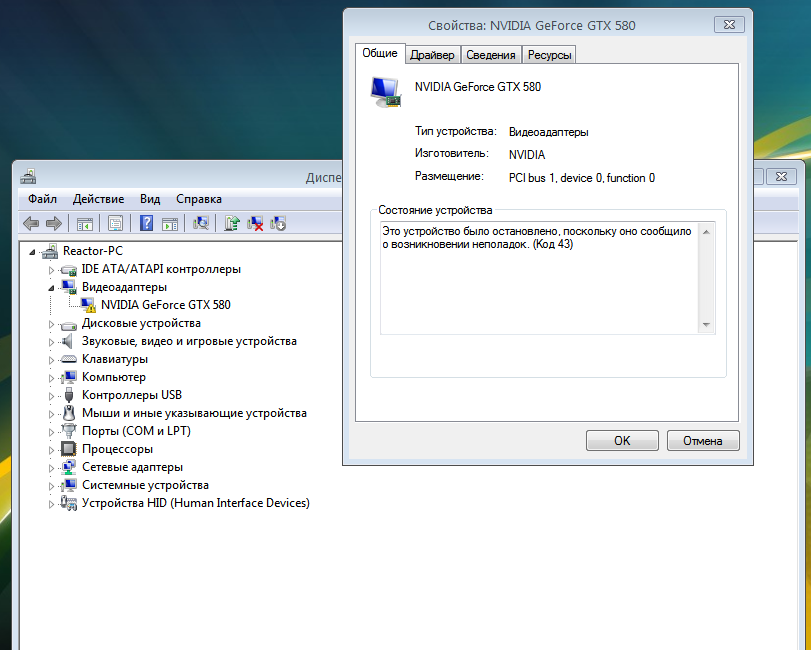Click the speaker icon for Звуковые устройства
Screen dimensions: 811x650
tap(68, 341)
